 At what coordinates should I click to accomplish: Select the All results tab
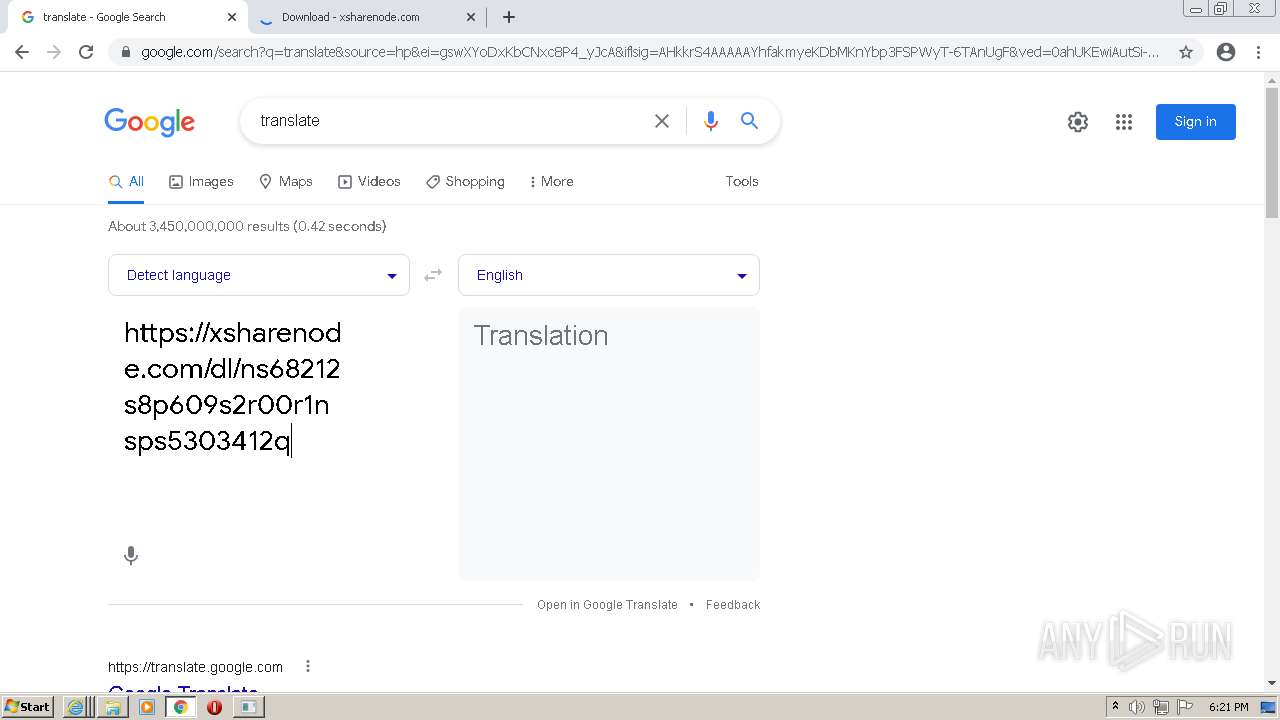(126, 182)
